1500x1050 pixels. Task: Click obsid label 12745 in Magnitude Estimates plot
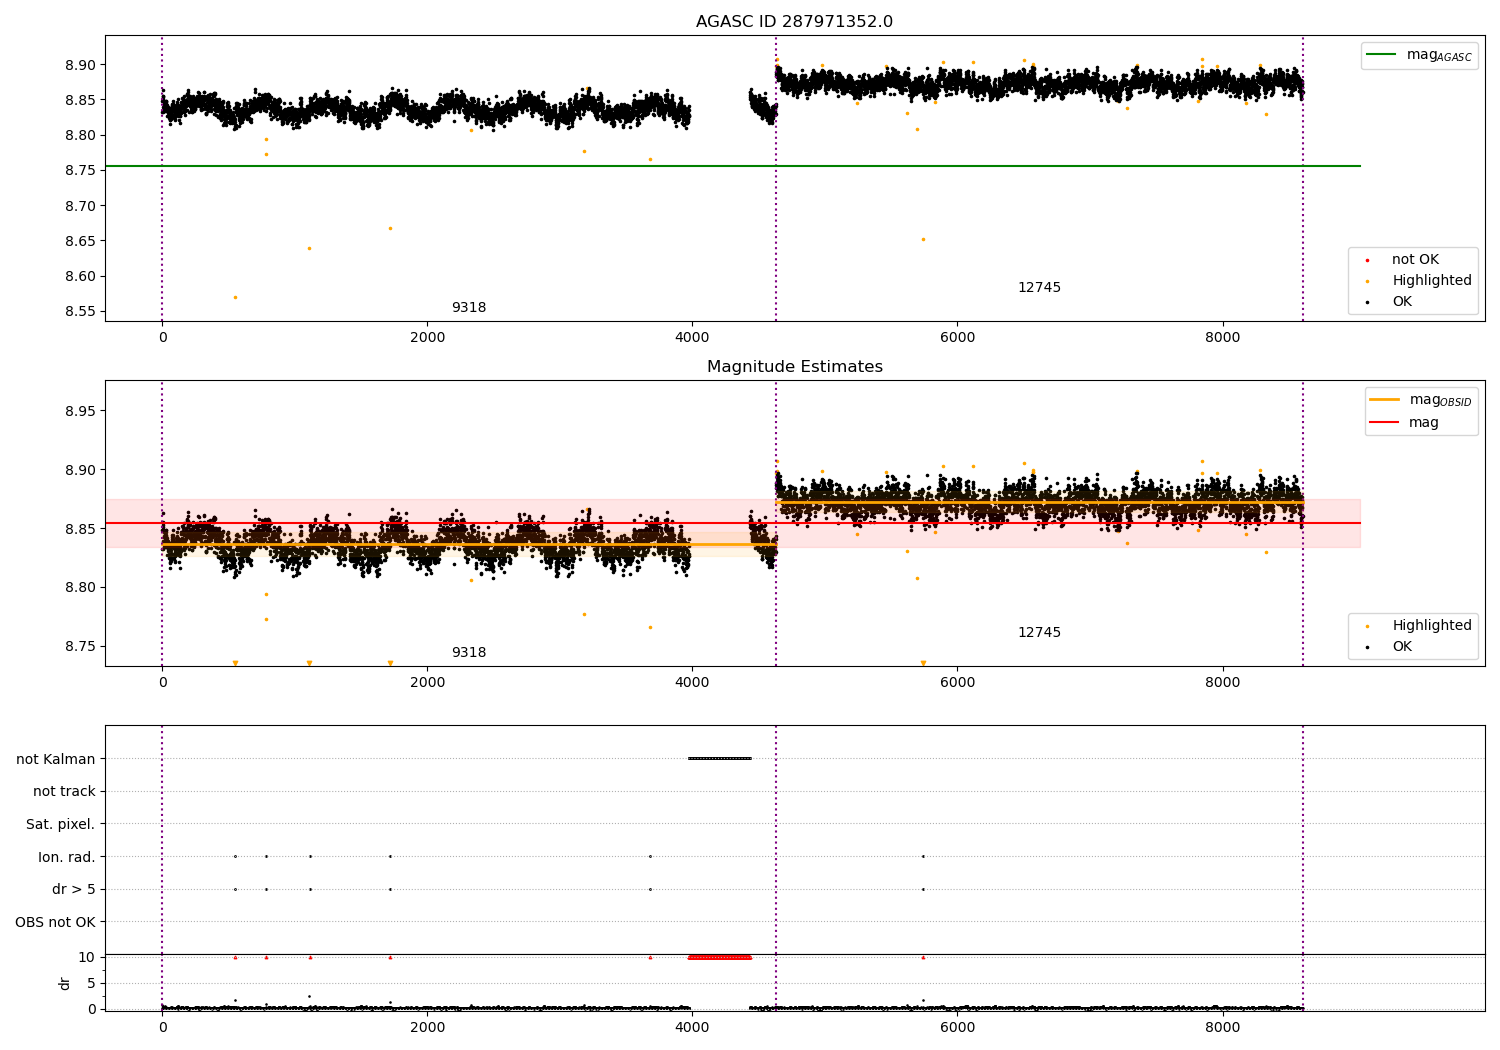pos(1039,632)
